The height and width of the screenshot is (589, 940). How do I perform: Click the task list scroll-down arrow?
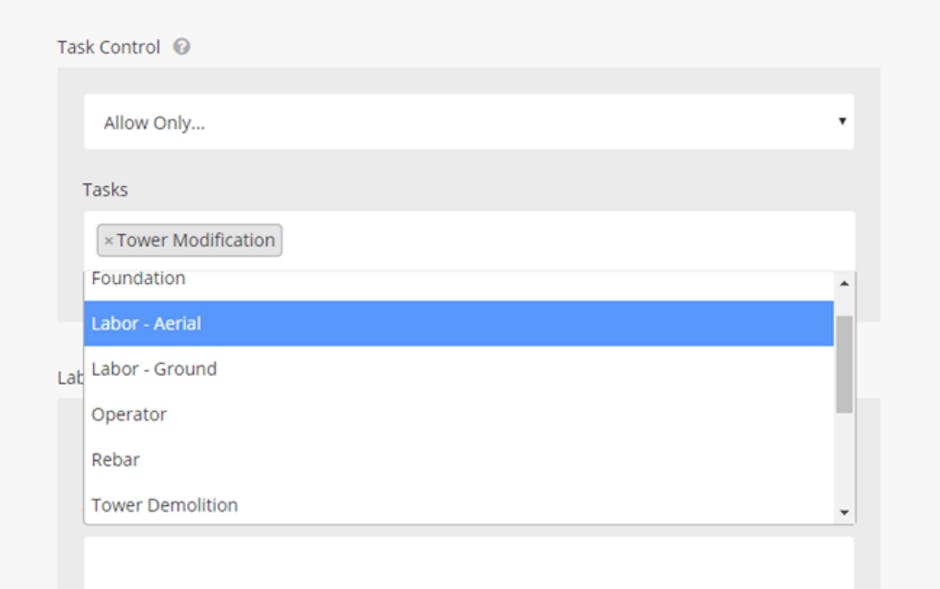pos(845,512)
